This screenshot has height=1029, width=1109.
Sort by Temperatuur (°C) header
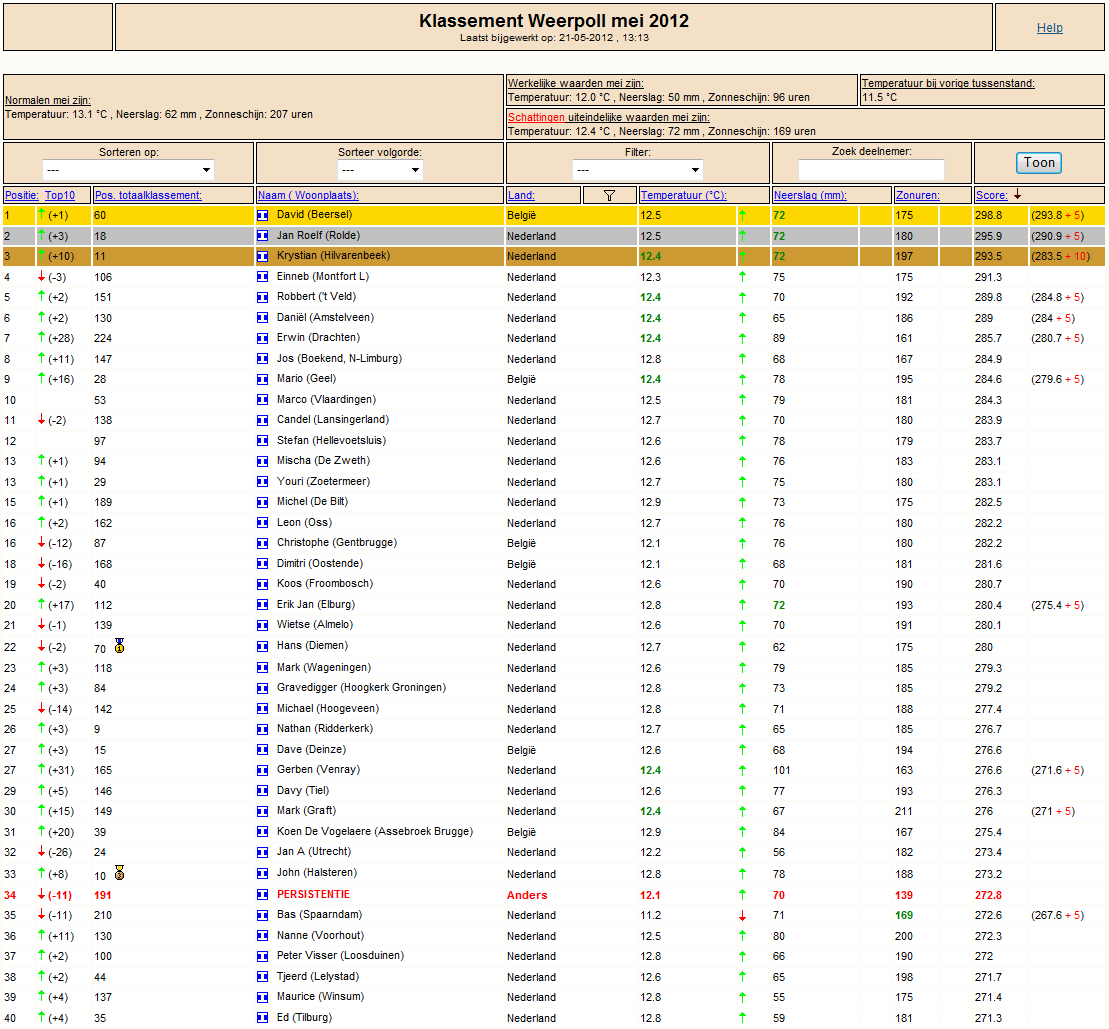coord(684,195)
